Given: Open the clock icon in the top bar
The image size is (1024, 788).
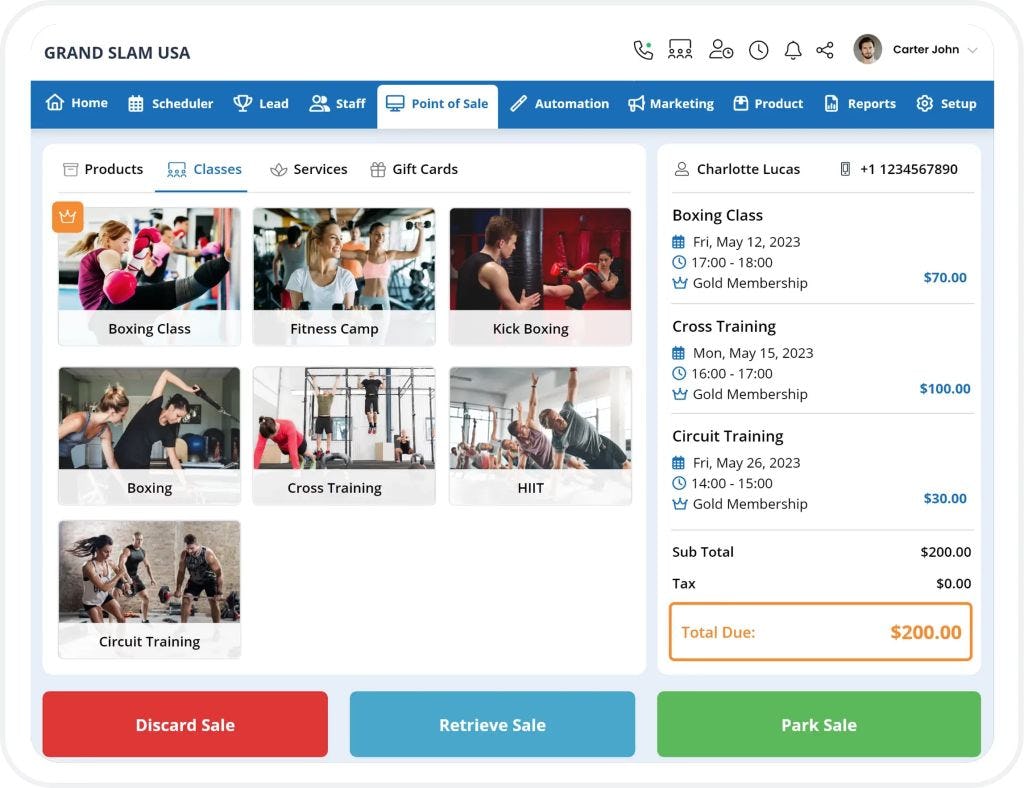Looking at the screenshot, I should 759,49.
